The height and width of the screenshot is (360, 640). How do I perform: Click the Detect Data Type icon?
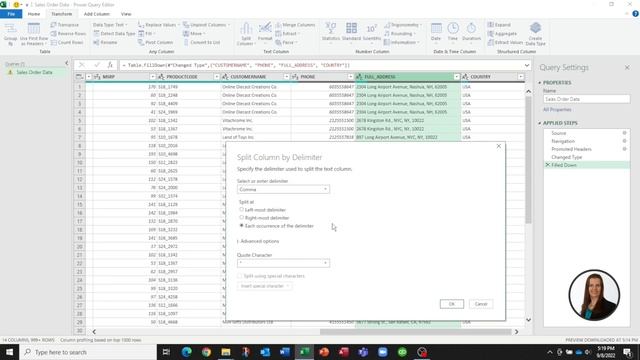(x=96, y=33)
